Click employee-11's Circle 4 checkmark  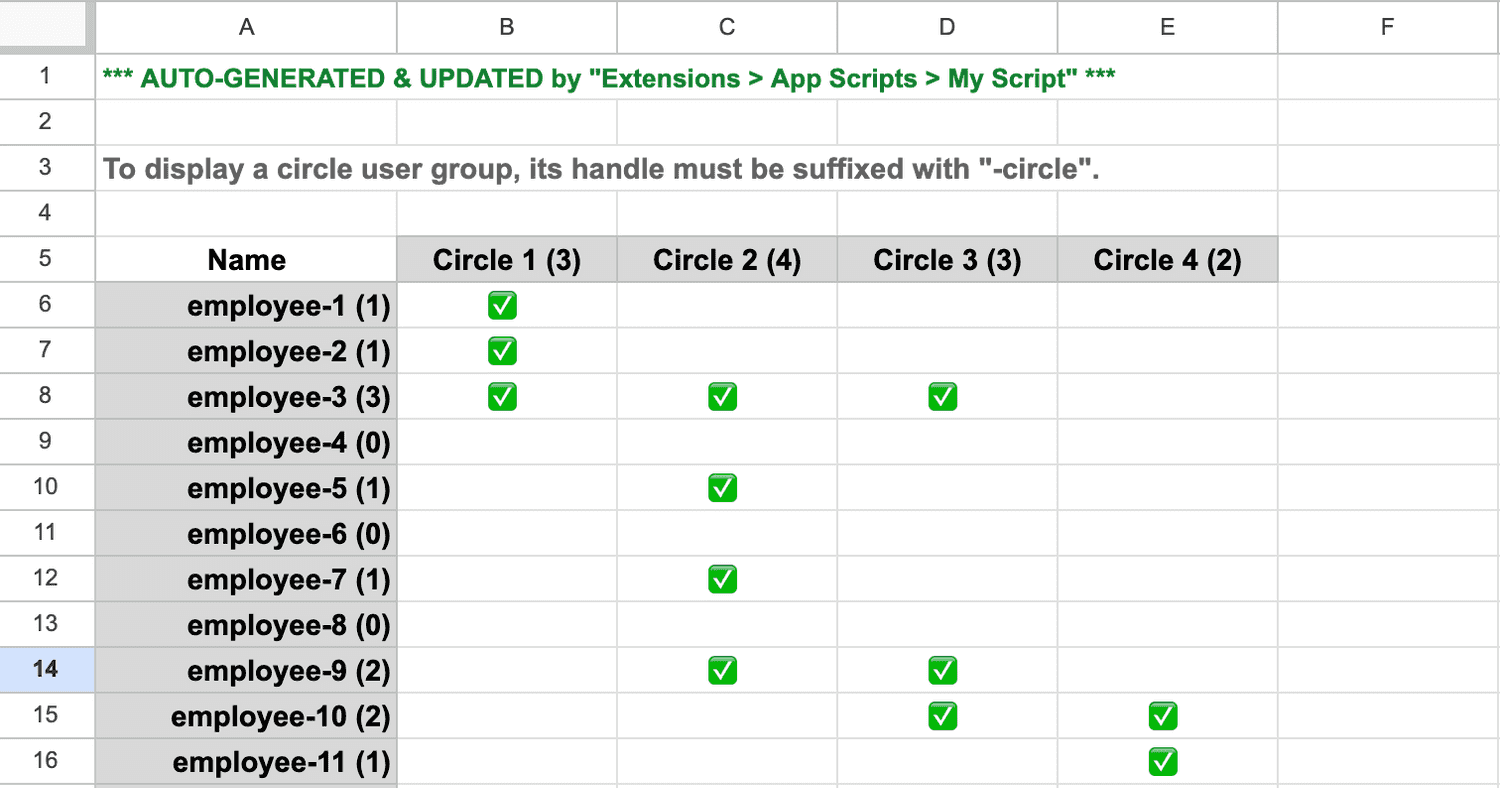point(1162,761)
